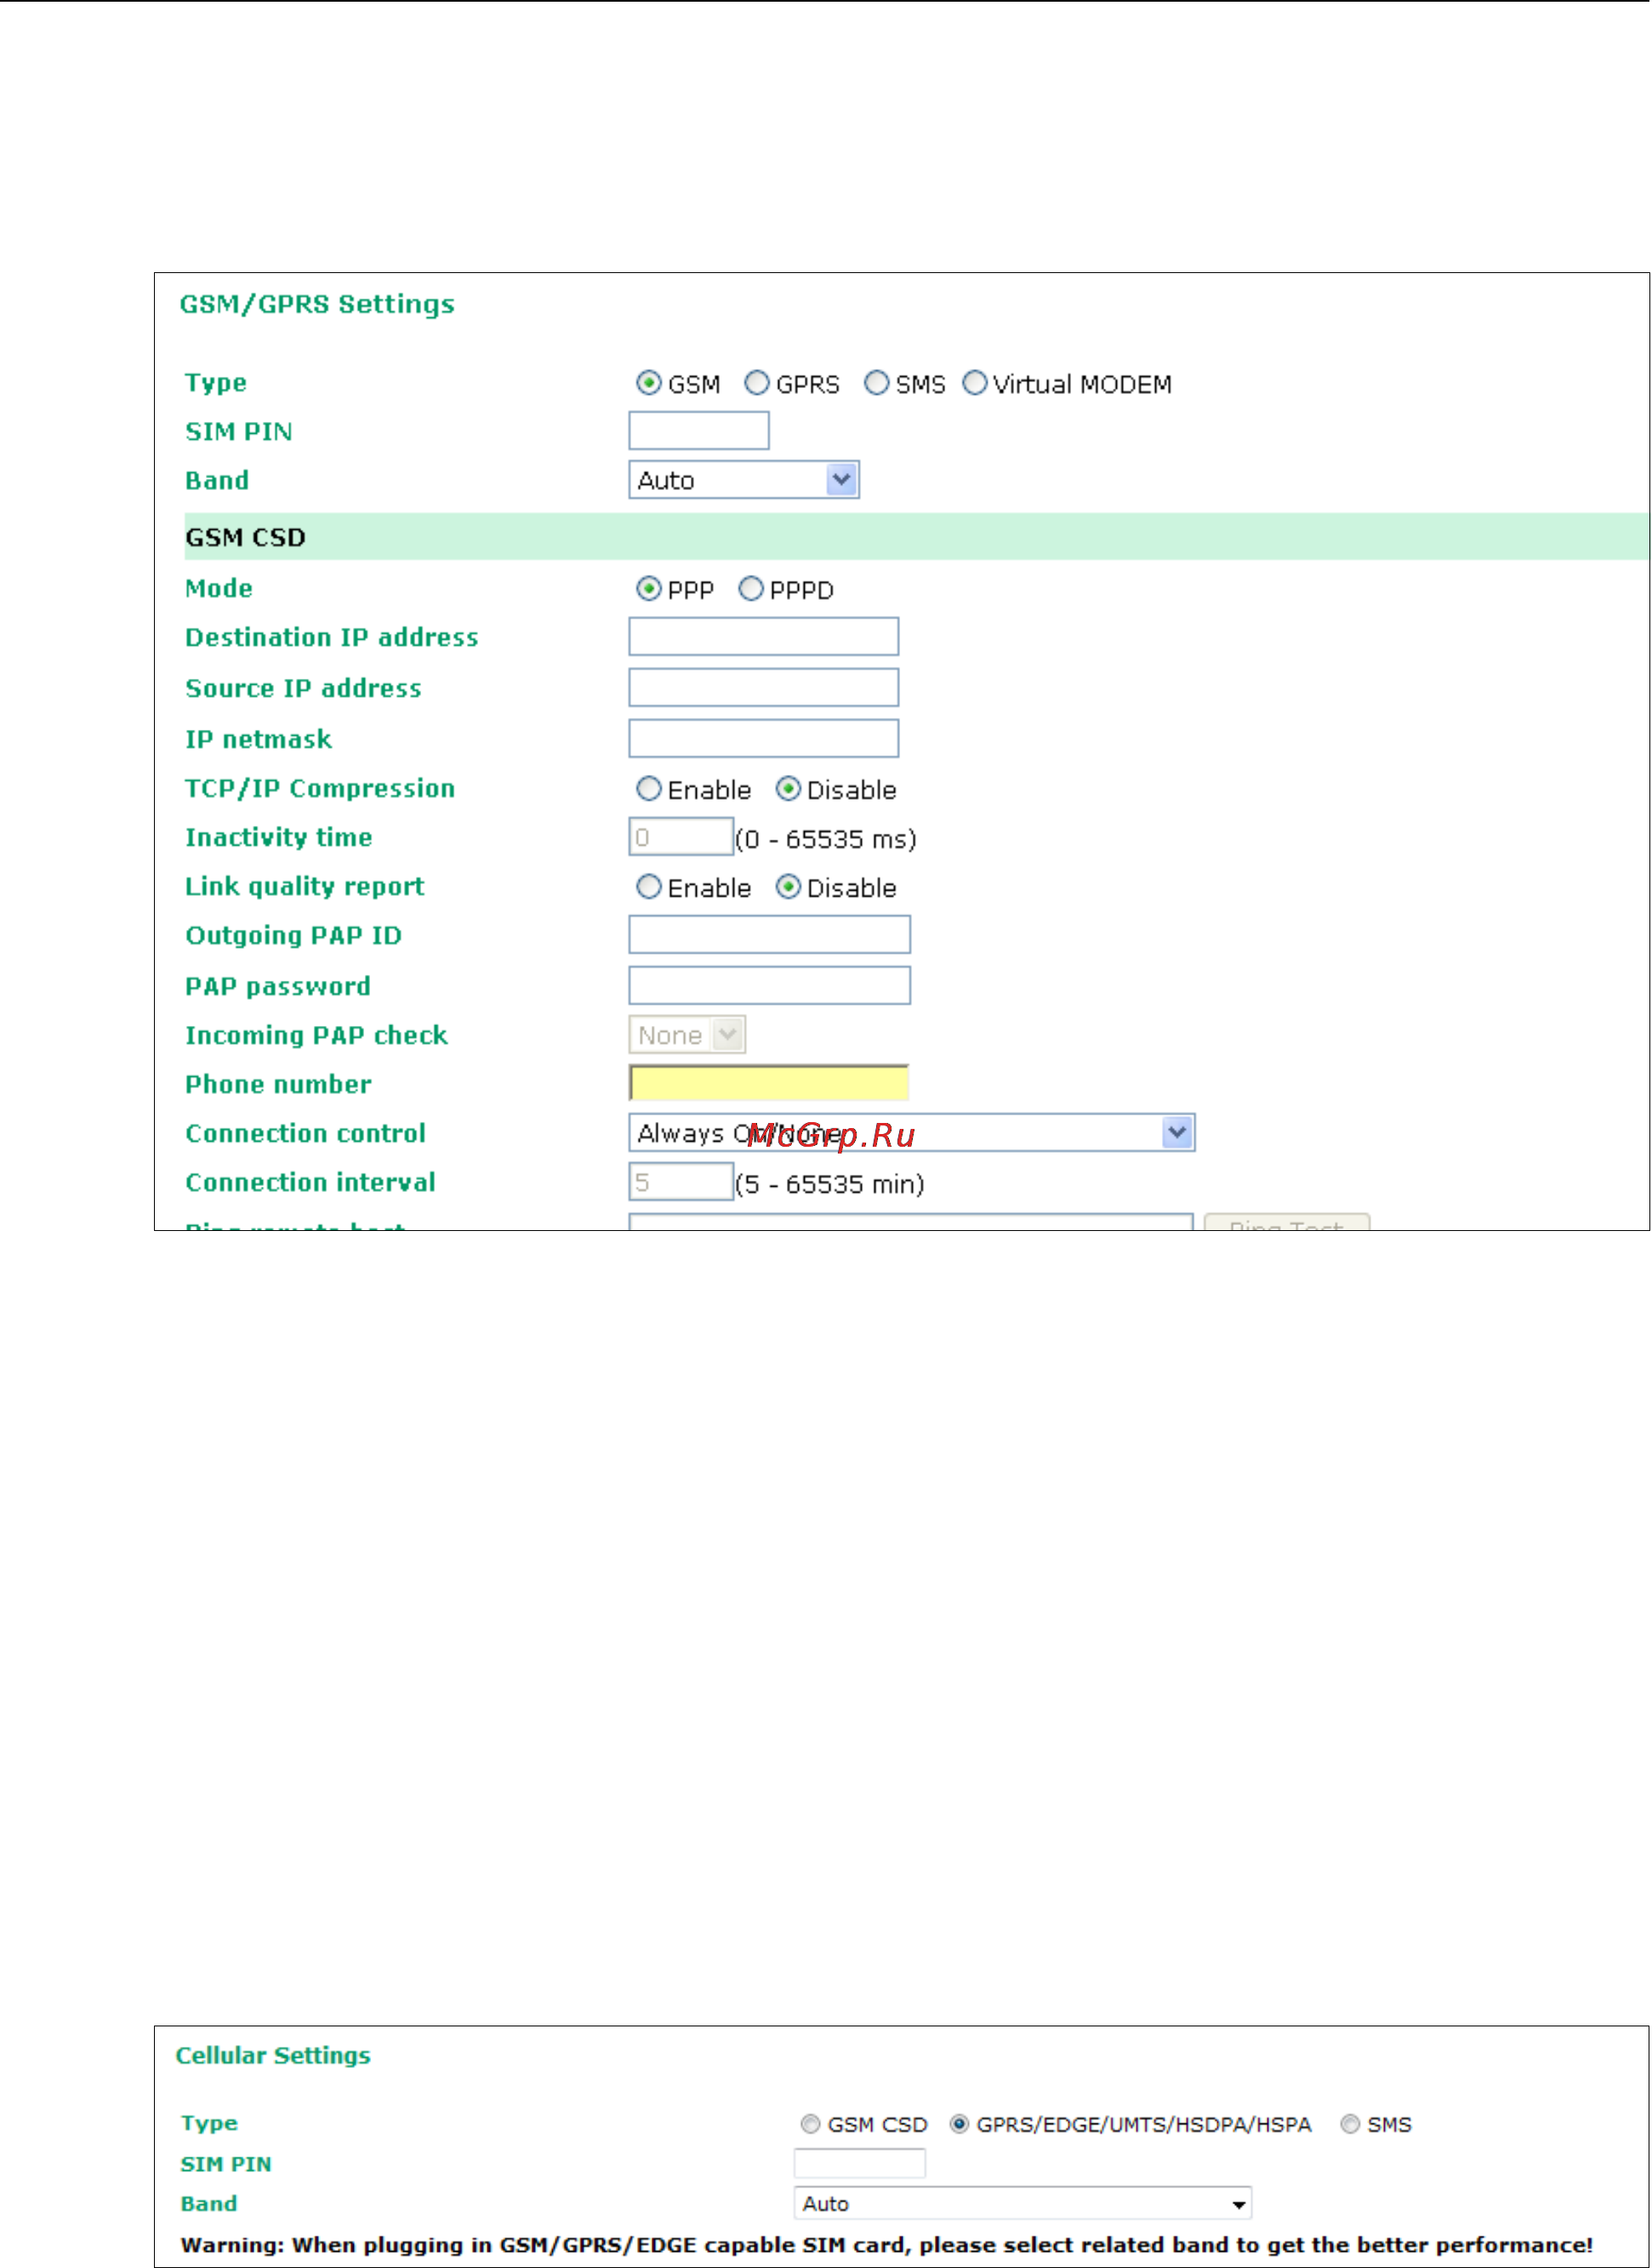Enable TCP/IP Compression
The width and height of the screenshot is (1652, 2268).
(649, 789)
